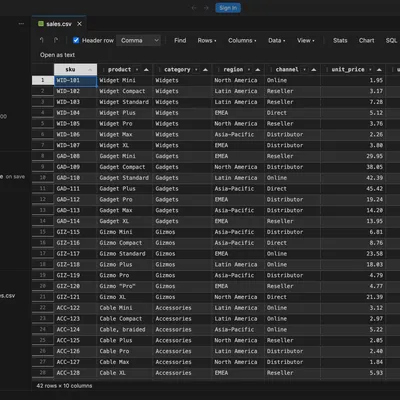400x400 pixels.
Task: Select the region column header name
Action: [233, 70]
